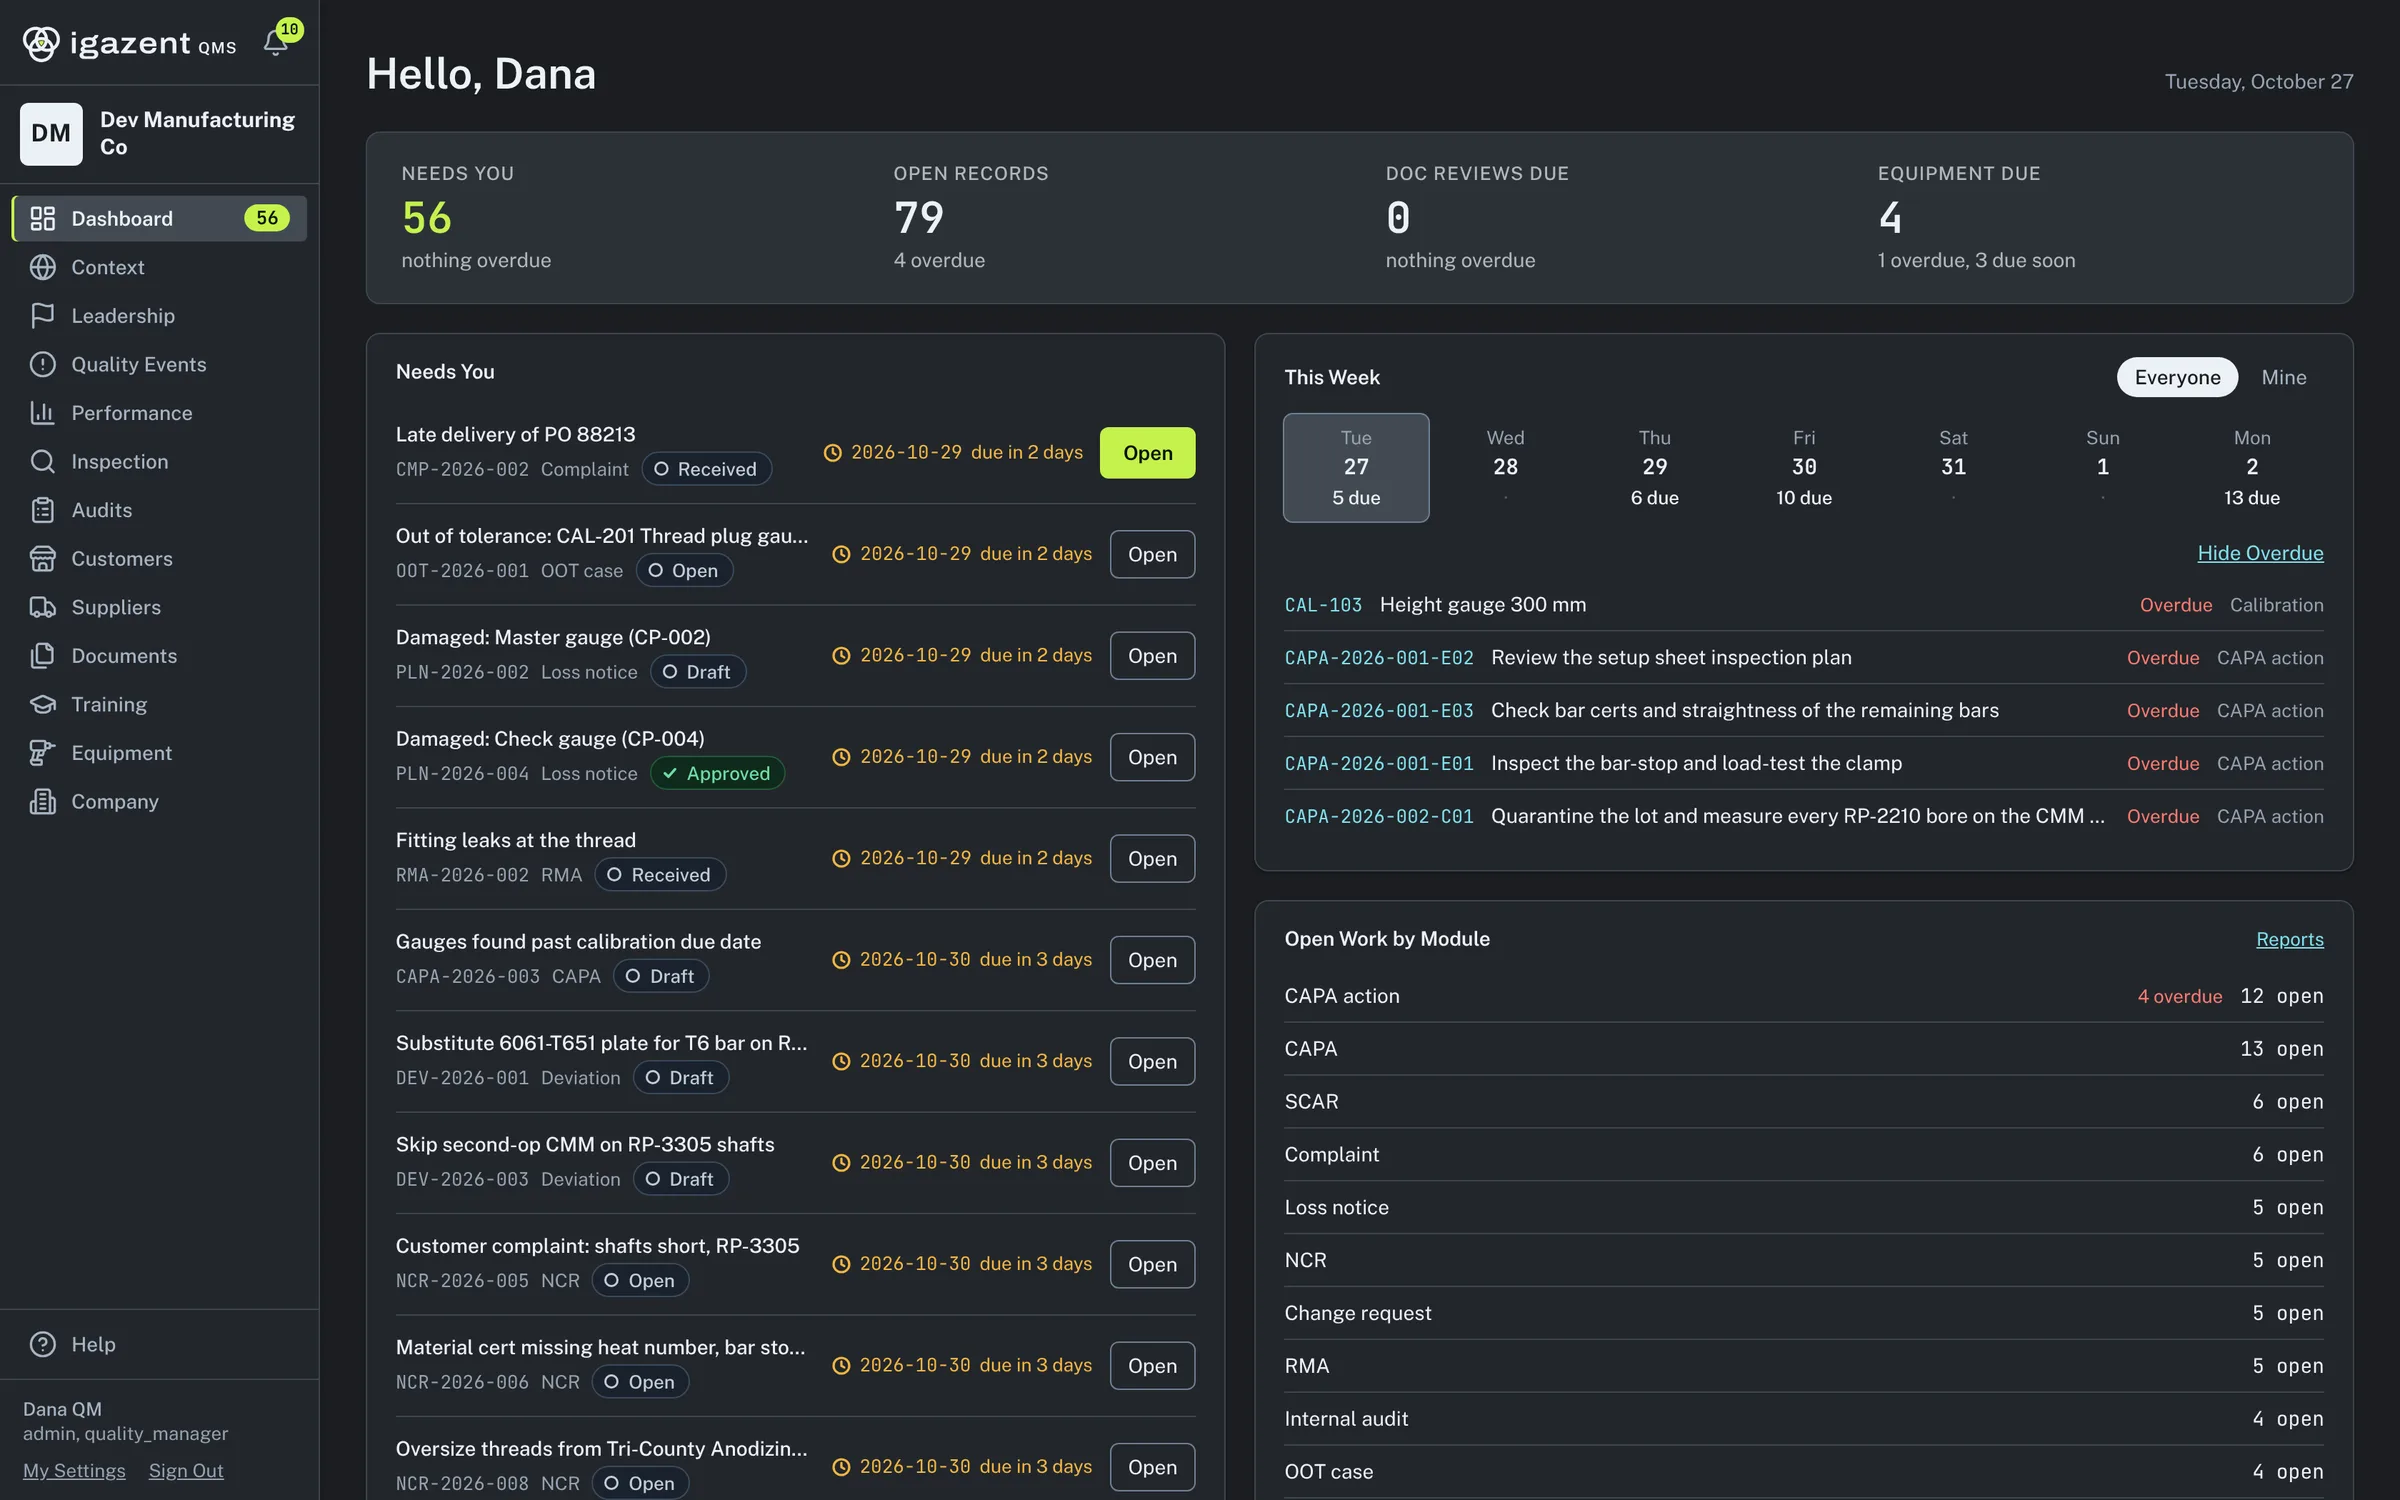2400x1500 pixels.
Task: Open the RMA-2026-002 fitting leaks record
Action: point(1152,858)
